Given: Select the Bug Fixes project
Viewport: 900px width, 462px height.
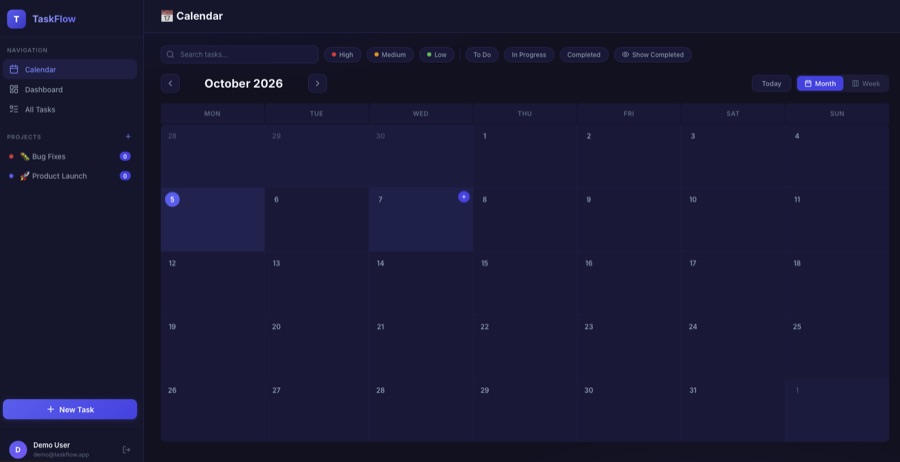Looking at the screenshot, I should point(70,156).
